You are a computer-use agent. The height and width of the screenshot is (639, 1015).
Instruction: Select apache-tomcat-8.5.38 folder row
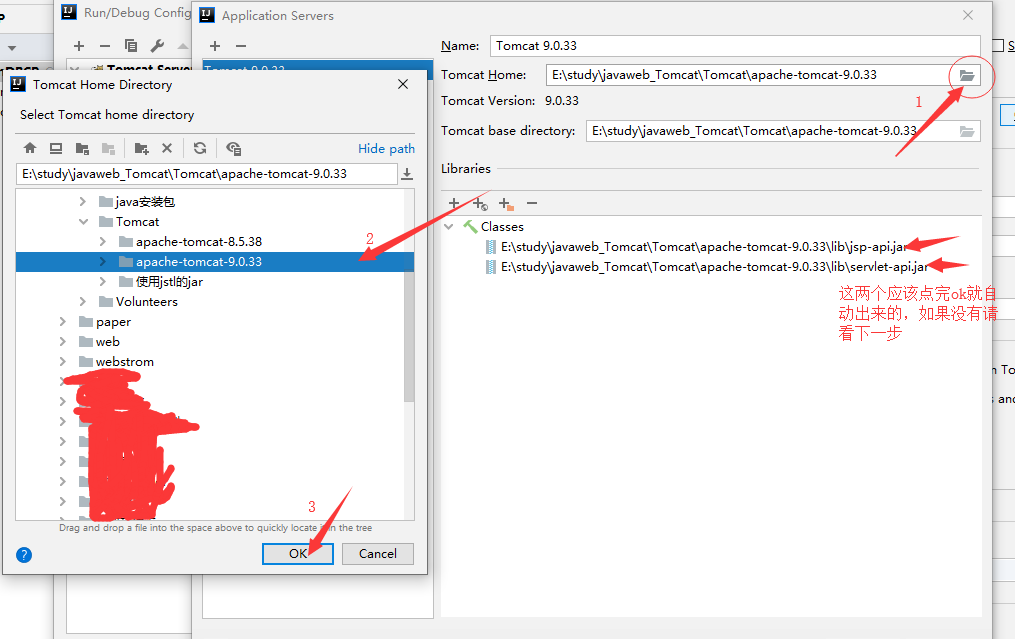[x=210, y=242]
